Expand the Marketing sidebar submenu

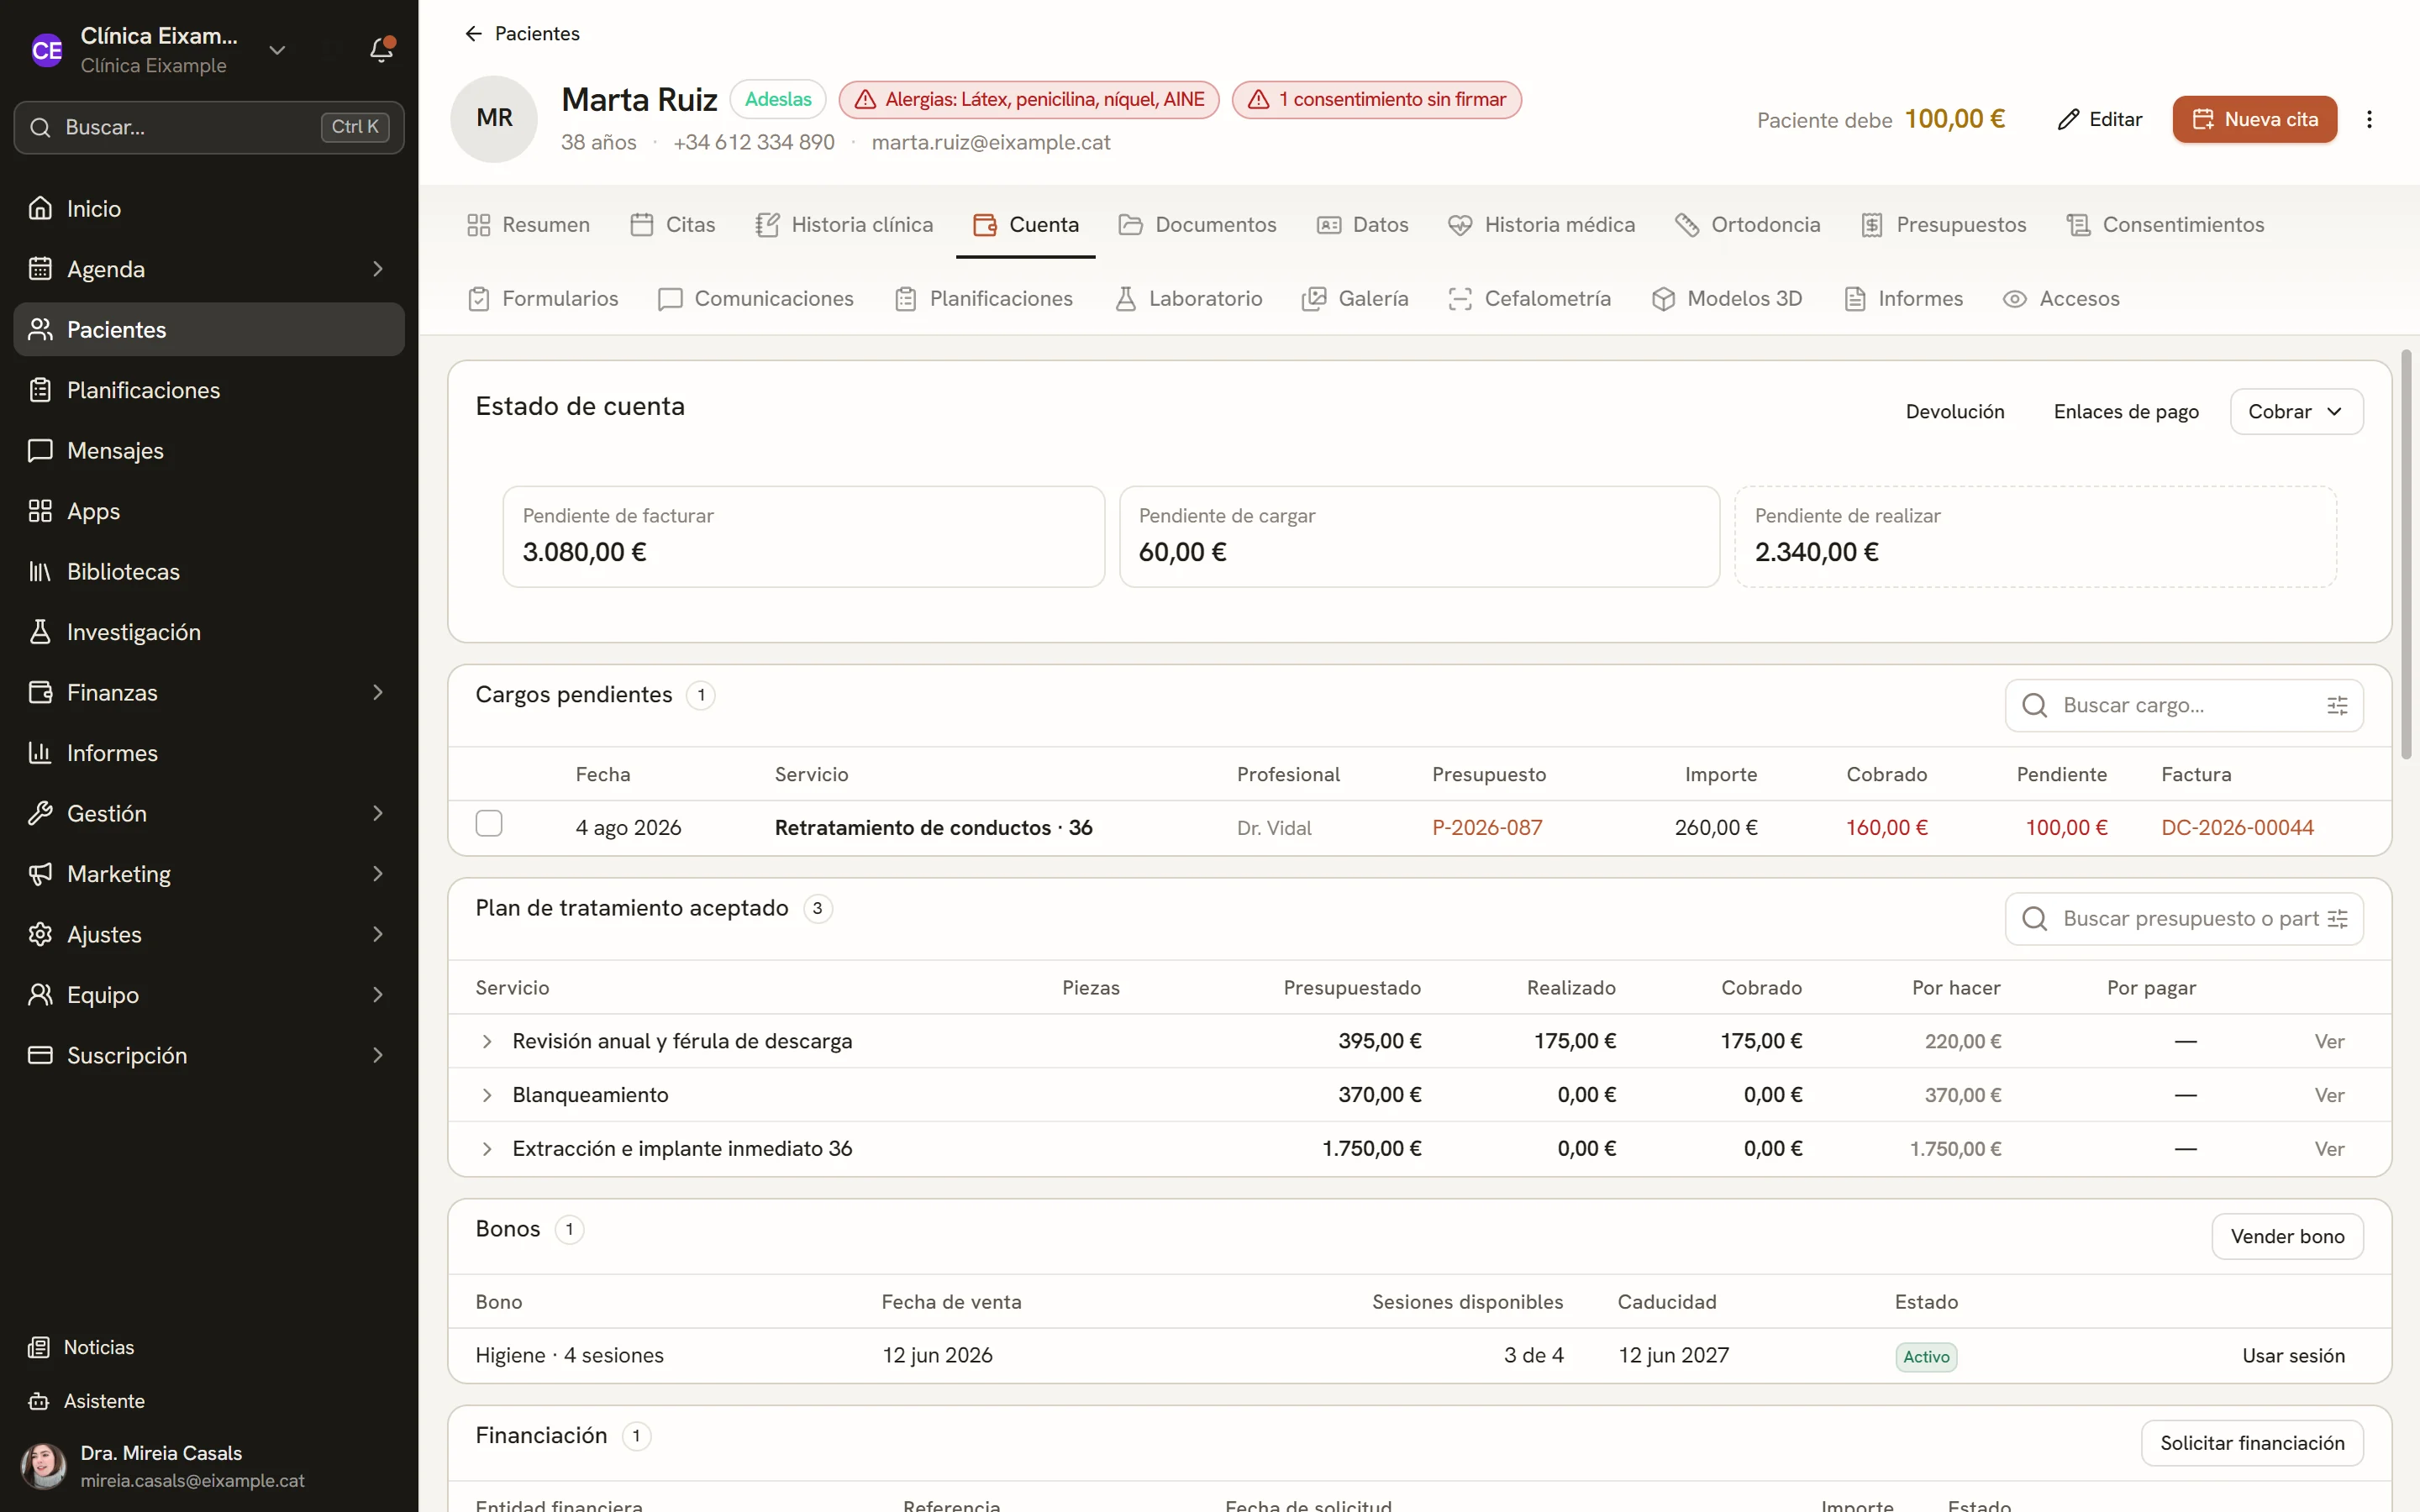click(378, 874)
